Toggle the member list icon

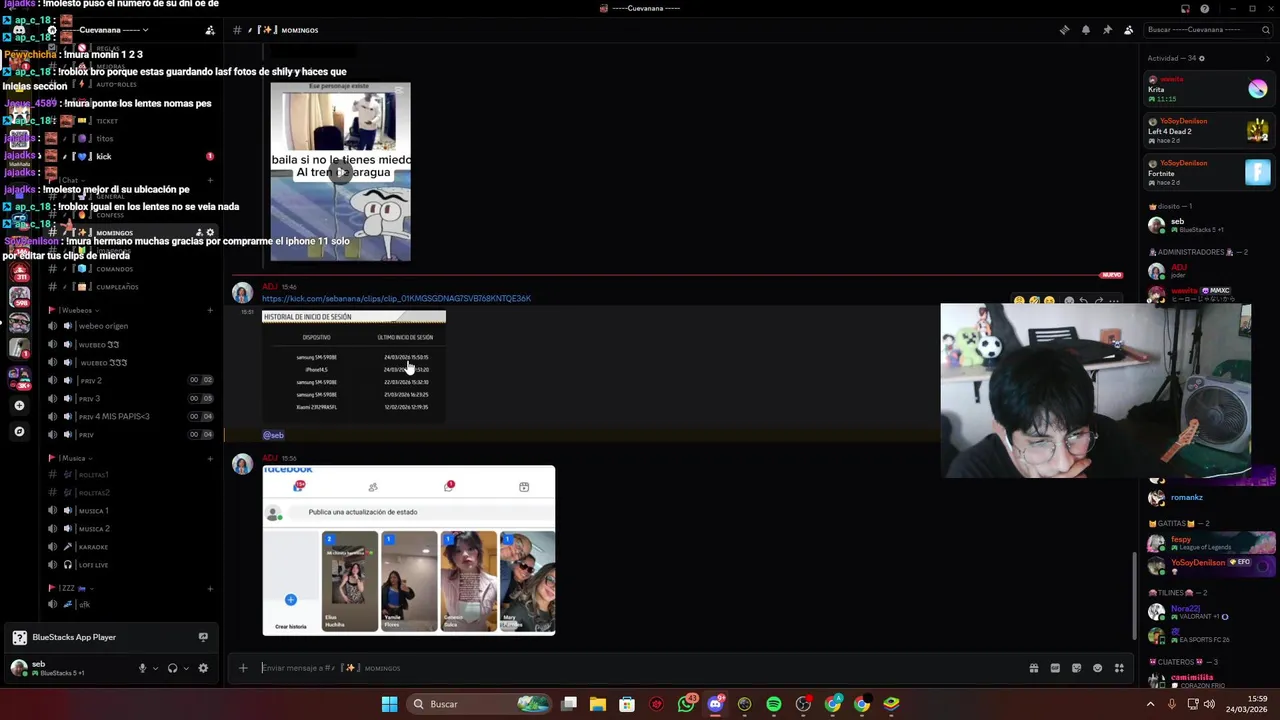point(1129,30)
